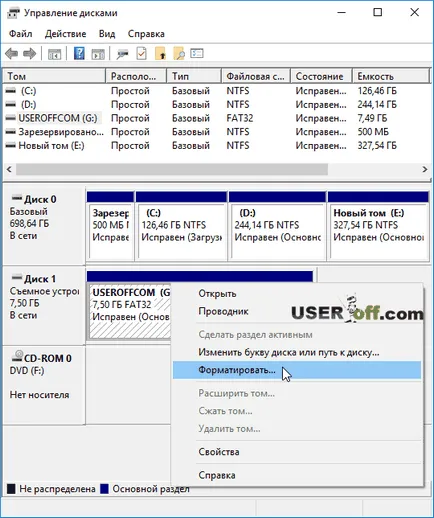
Task: Click the blue Help question mark icon
Action: click(79, 53)
